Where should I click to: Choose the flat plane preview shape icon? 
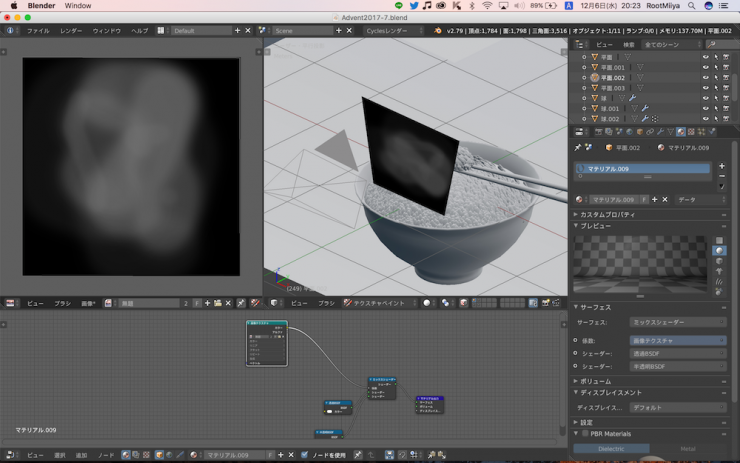[x=719, y=240]
